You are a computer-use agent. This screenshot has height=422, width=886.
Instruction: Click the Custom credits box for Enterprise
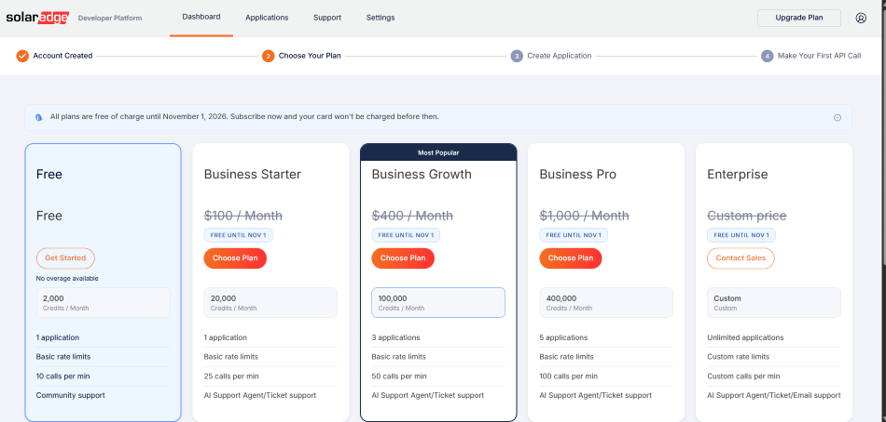[774, 303]
